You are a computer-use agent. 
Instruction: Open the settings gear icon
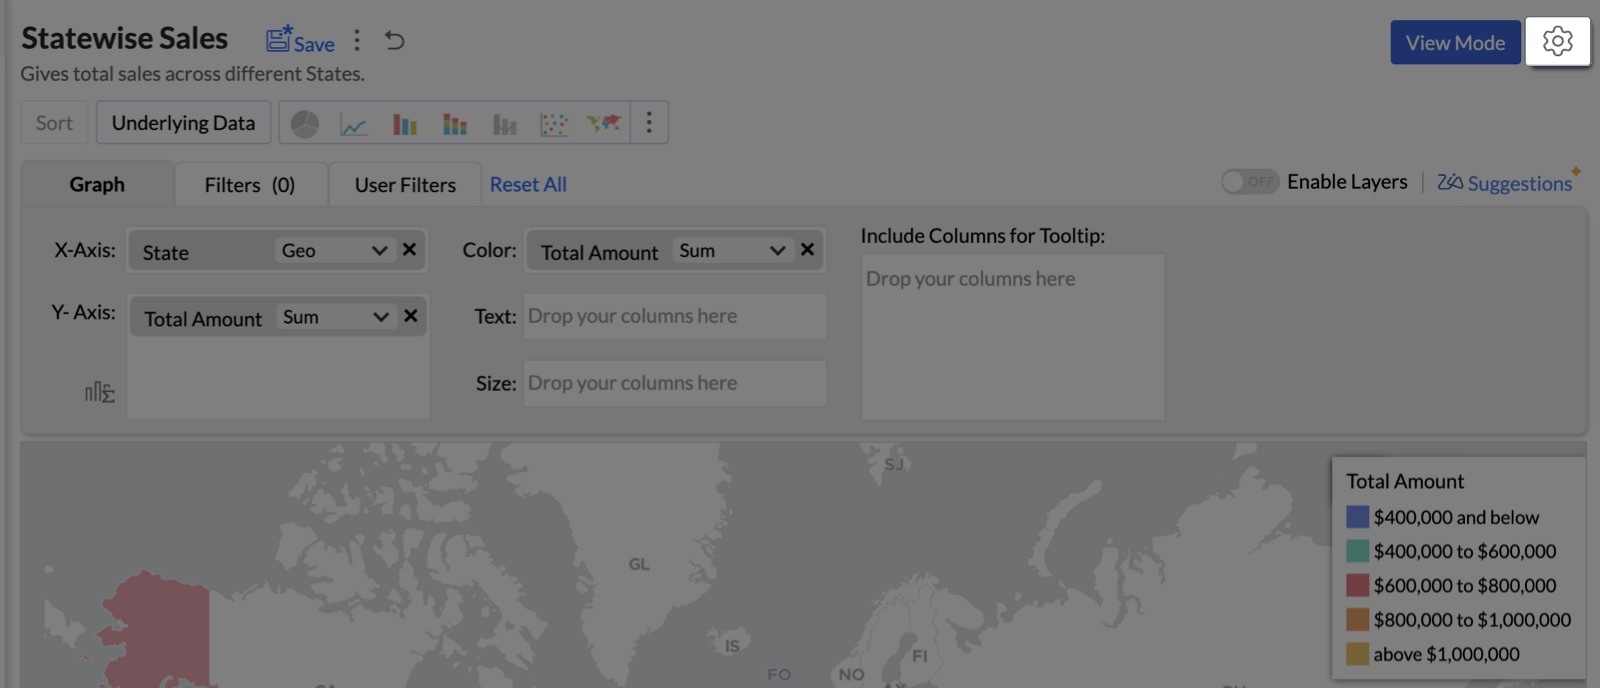click(x=1557, y=42)
